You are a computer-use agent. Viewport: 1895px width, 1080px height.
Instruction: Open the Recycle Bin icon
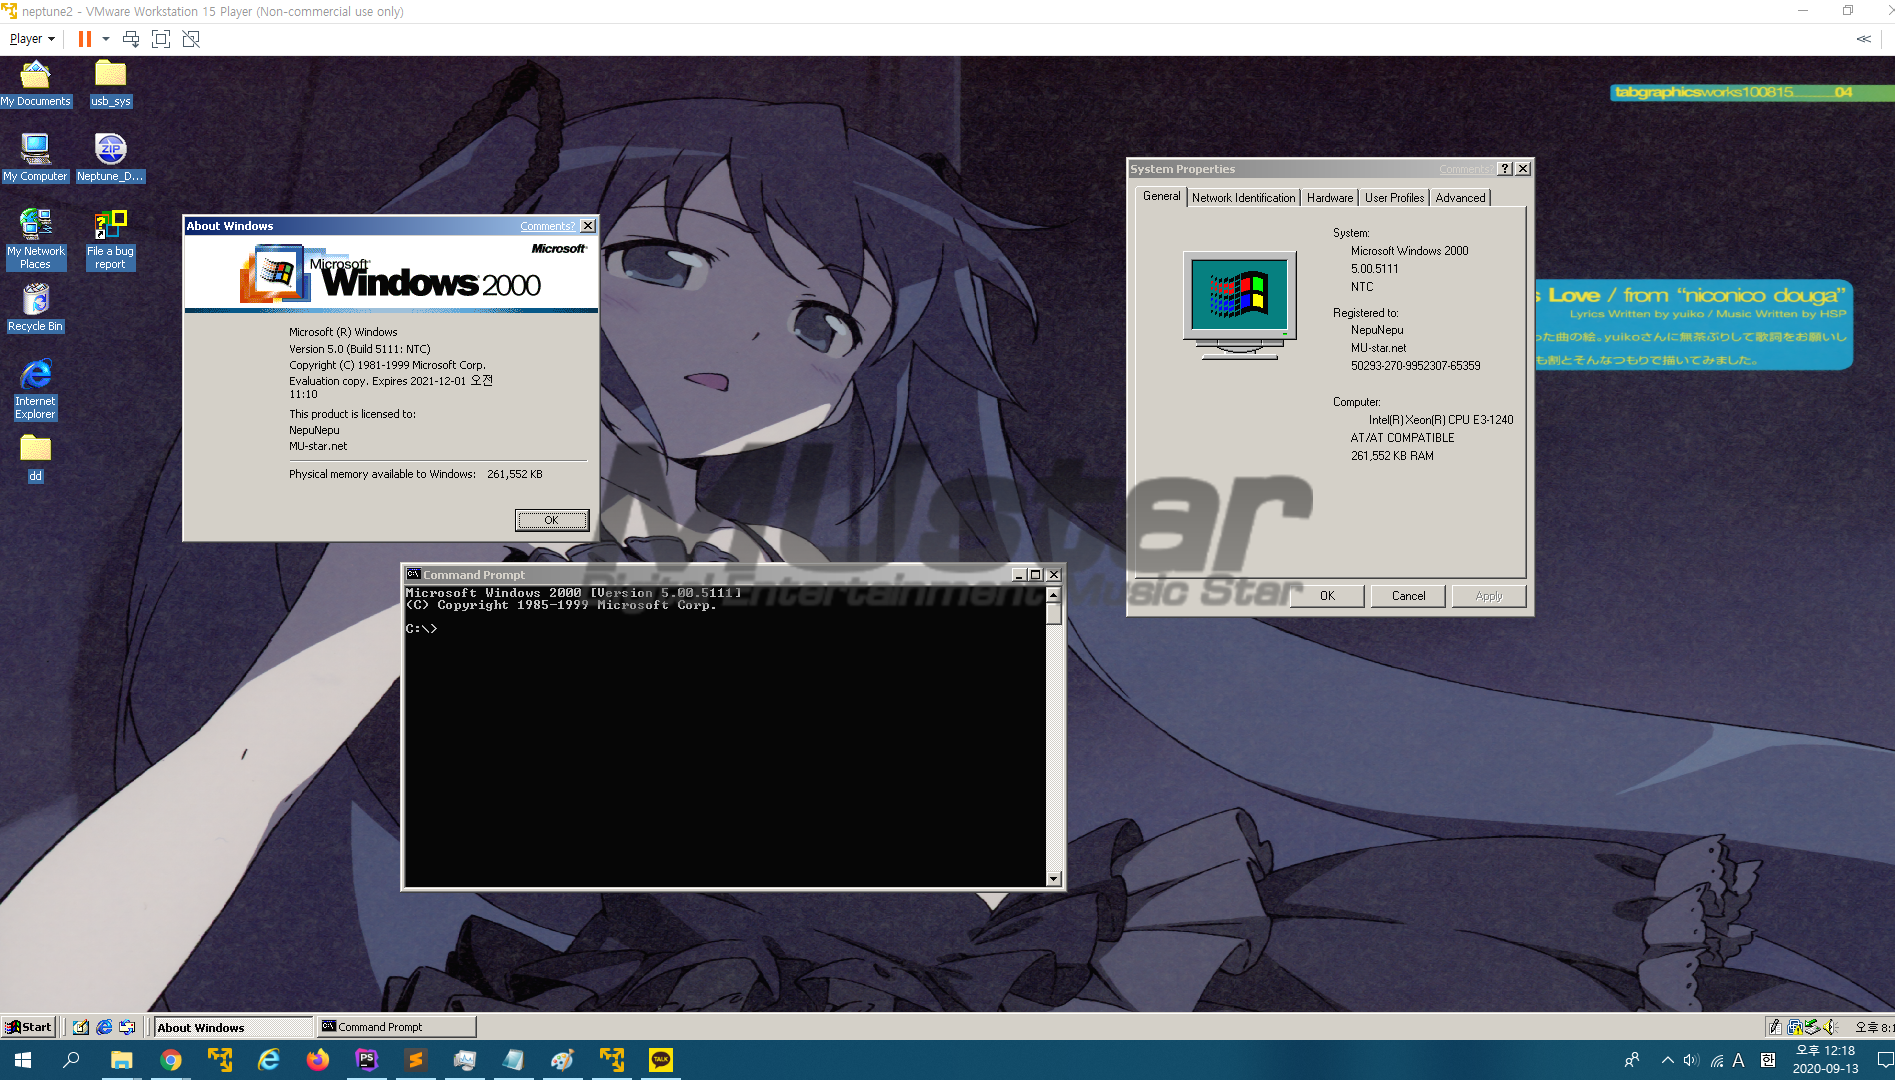35,308
